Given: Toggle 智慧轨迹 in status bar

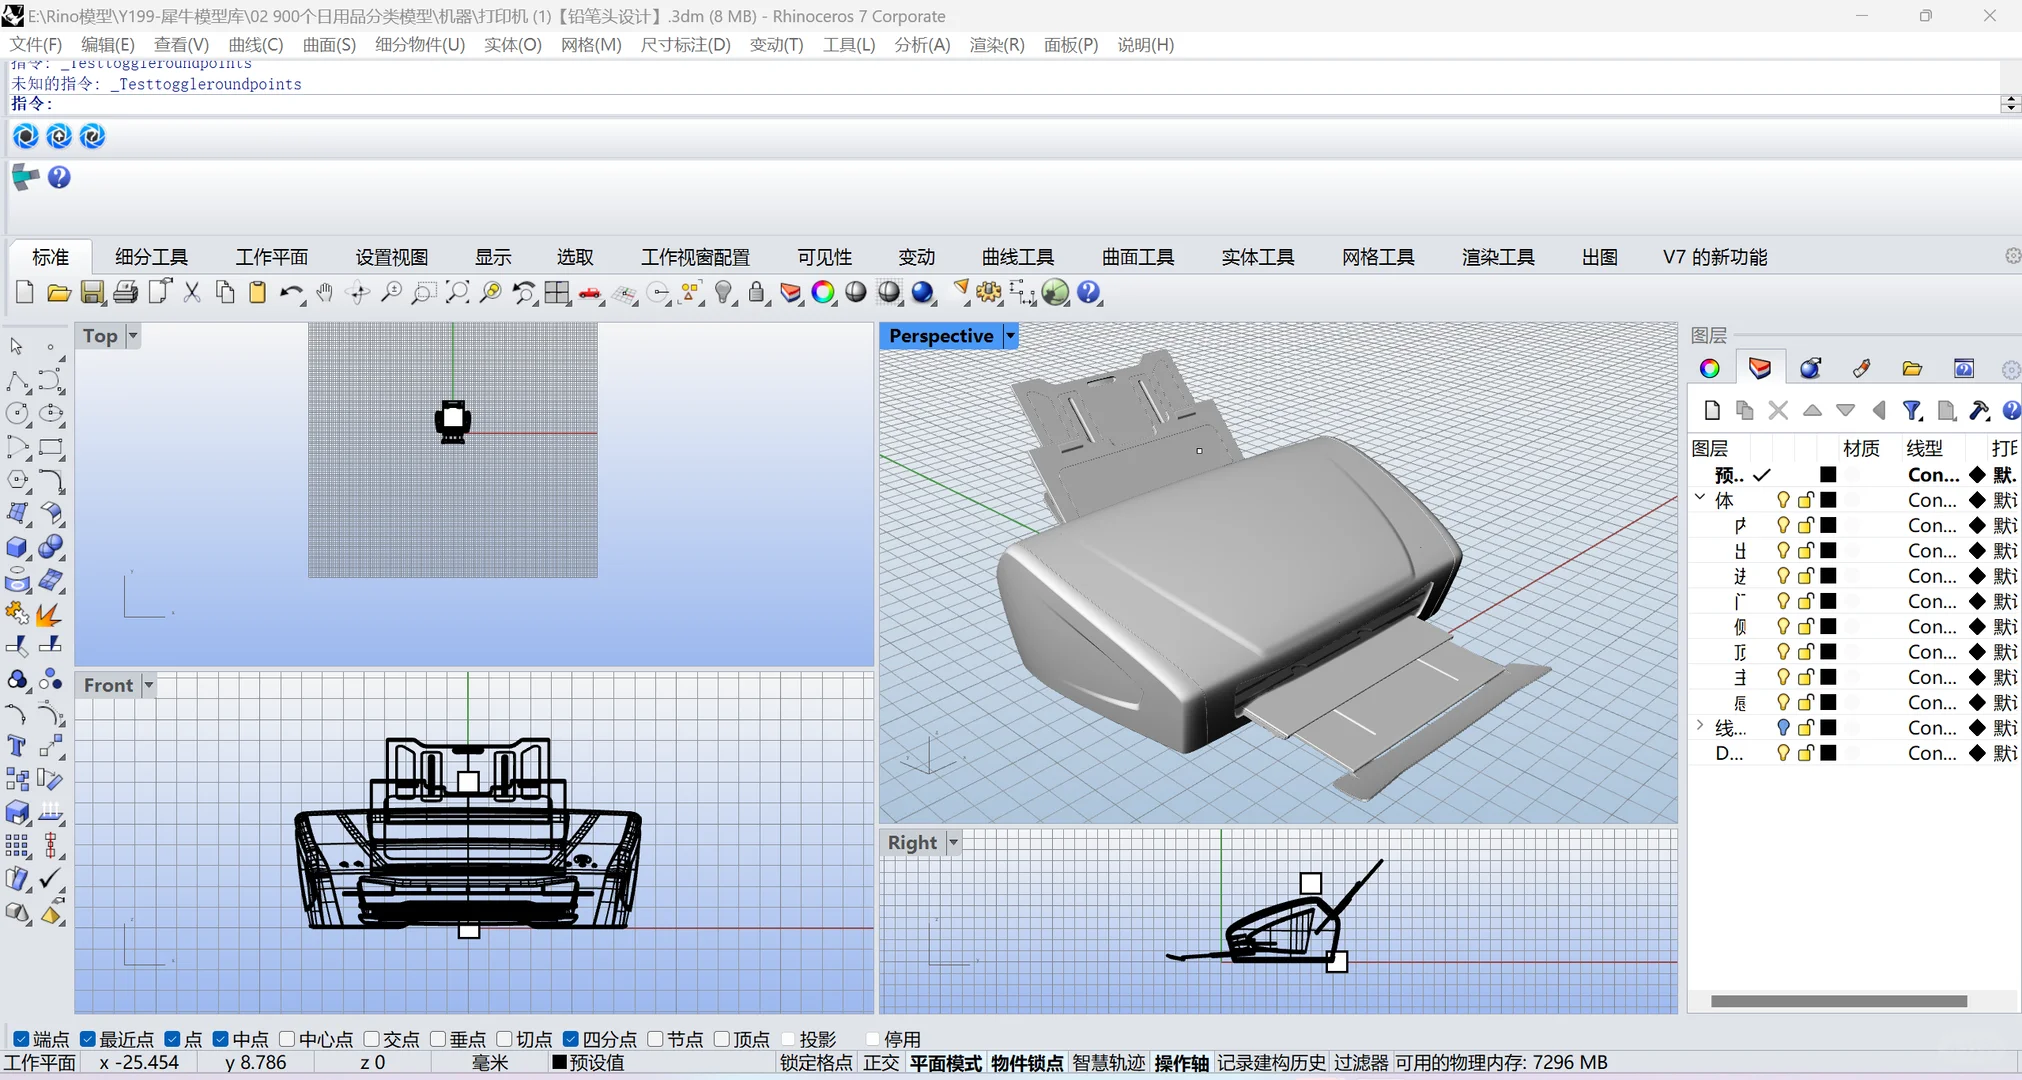Looking at the screenshot, I should [1108, 1063].
